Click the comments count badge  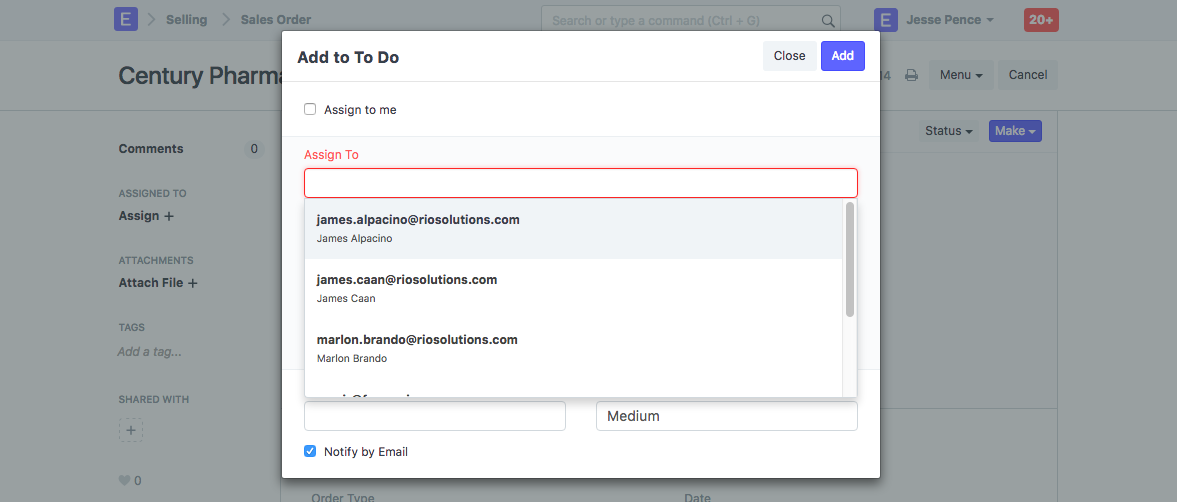pos(254,149)
